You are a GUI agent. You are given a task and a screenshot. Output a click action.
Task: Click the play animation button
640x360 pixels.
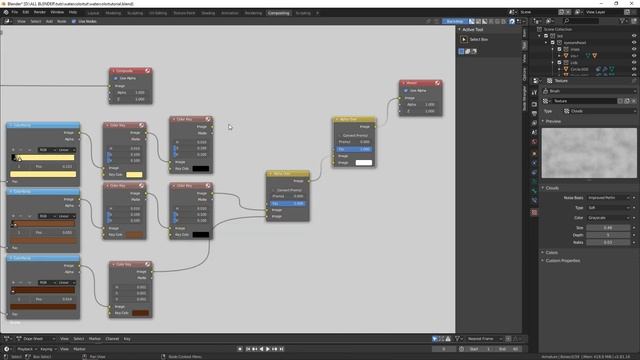tap(268, 349)
